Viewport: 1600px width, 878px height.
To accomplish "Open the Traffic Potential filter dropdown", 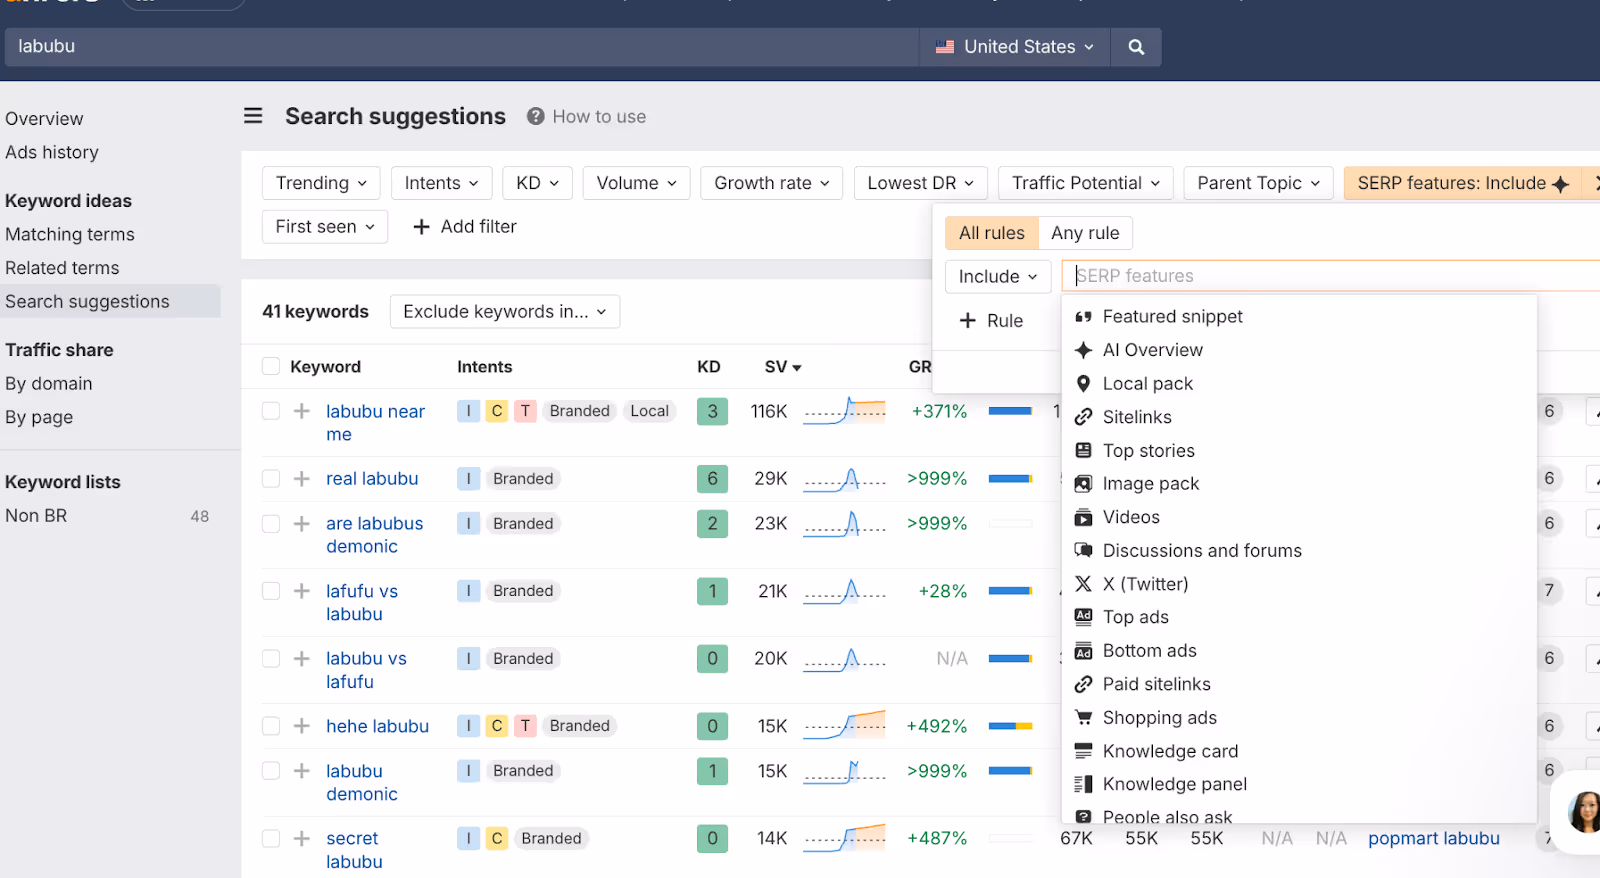I will click(x=1086, y=183).
